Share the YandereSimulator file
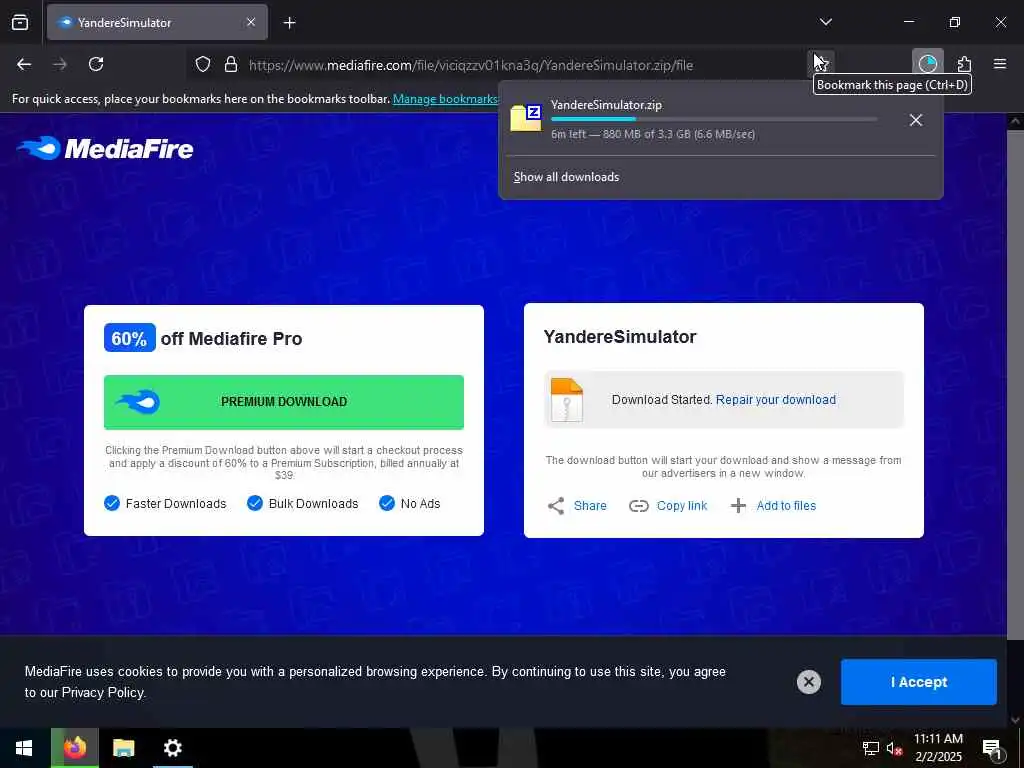 click(x=590, y=505)
